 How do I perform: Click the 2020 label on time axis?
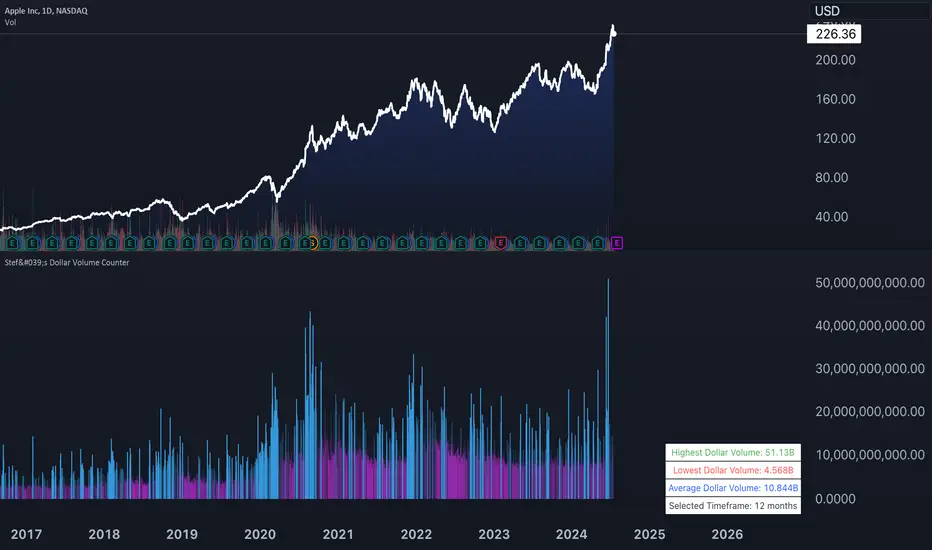coord(260,534)
